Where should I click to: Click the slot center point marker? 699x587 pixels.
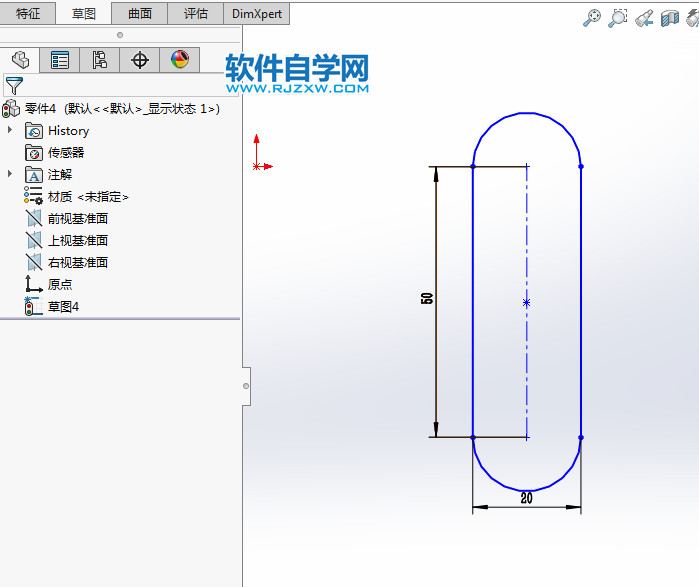526,303
